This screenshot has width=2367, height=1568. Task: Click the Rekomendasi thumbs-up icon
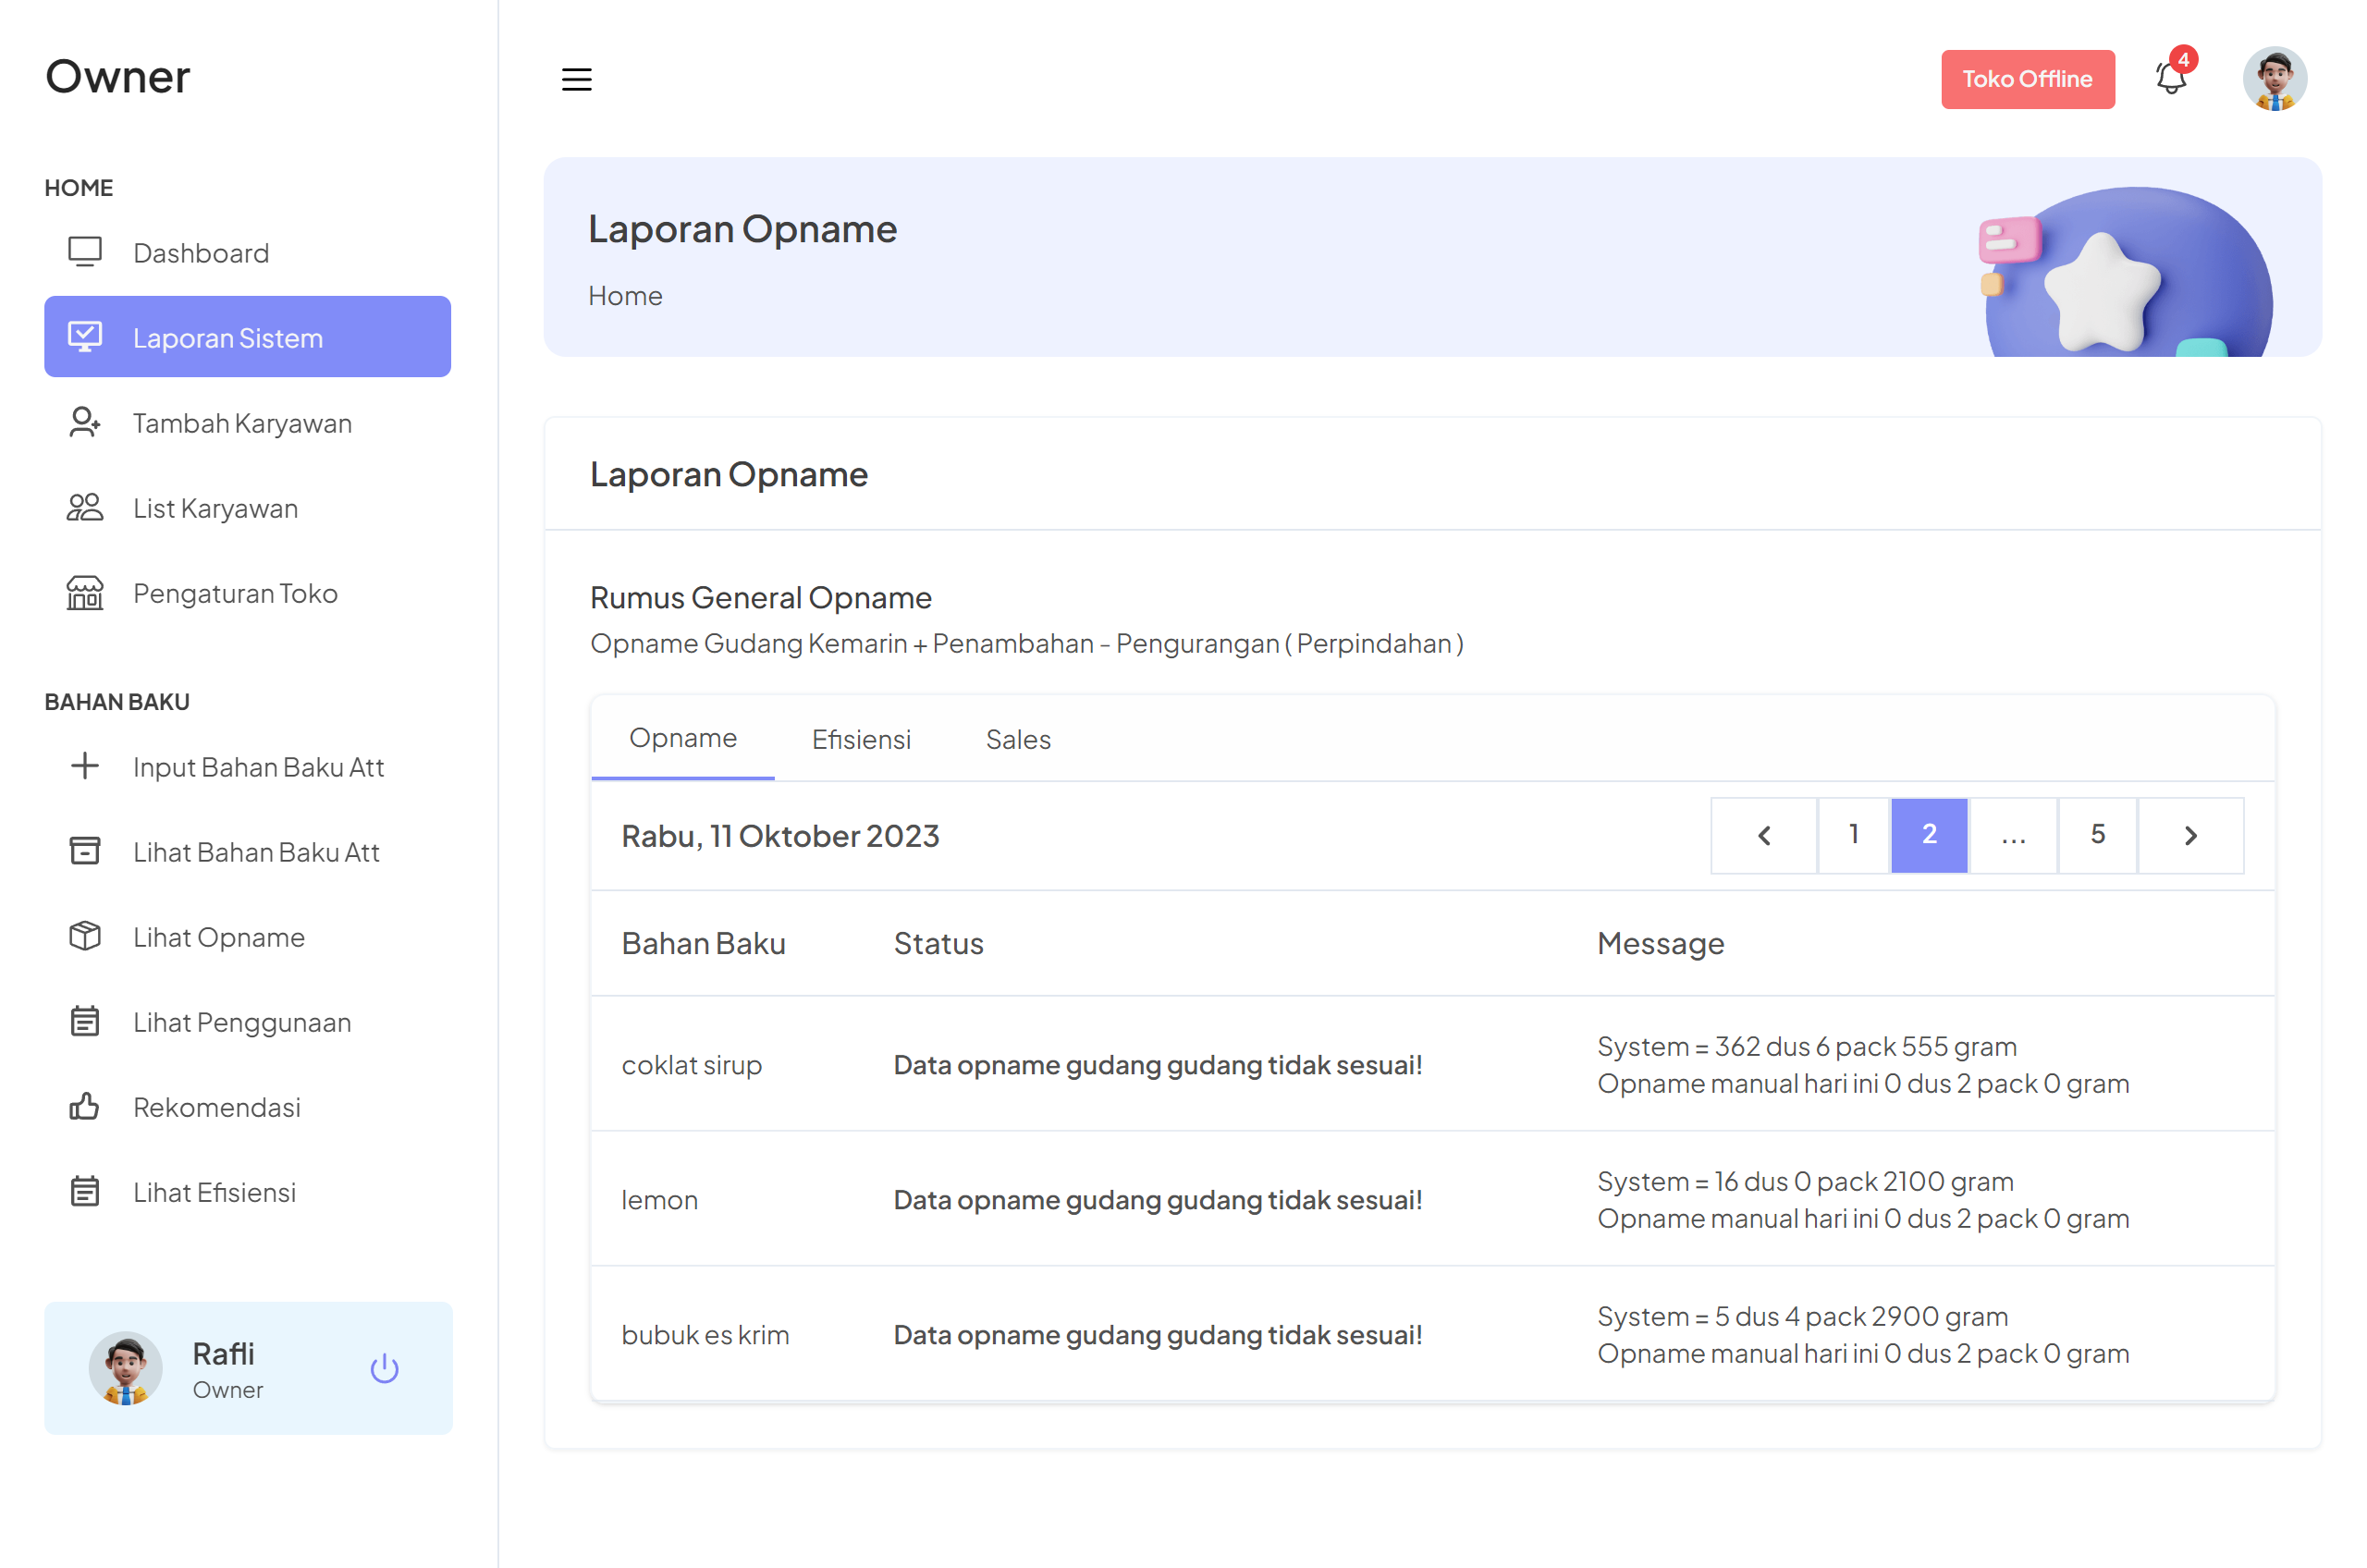coord(85,1106)
